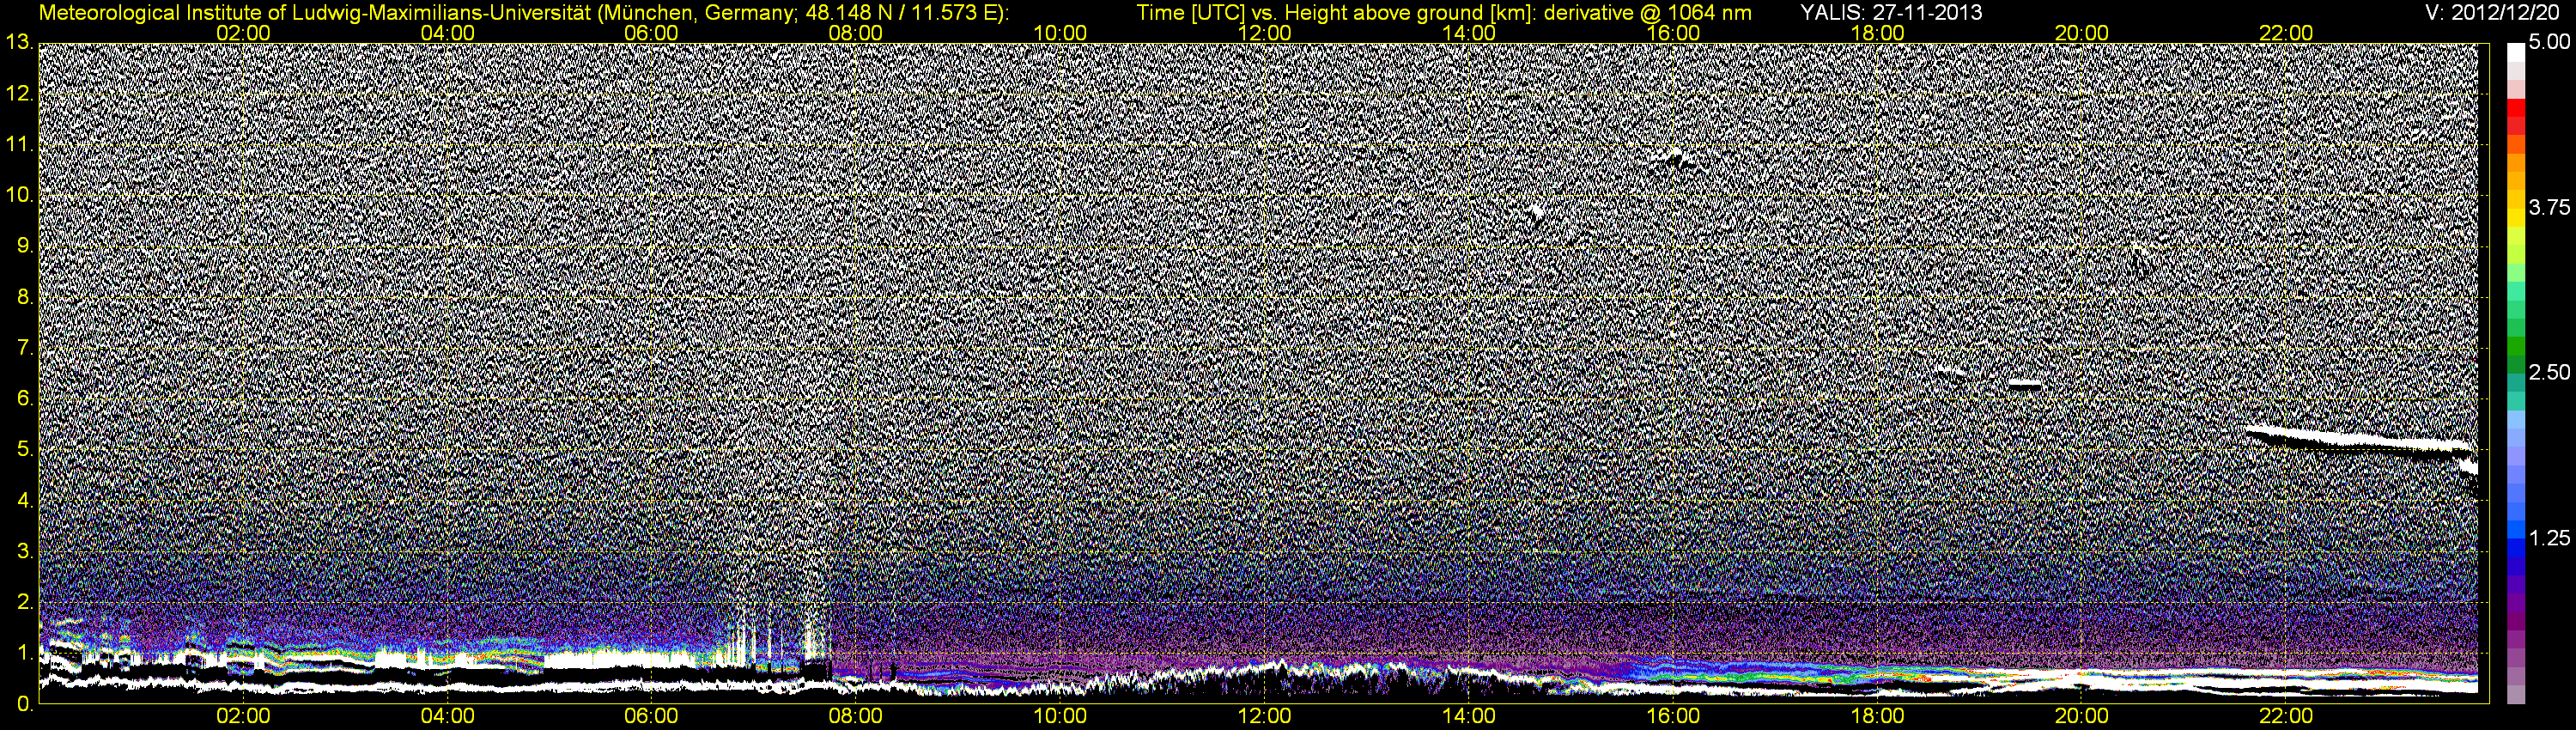Click the Meteorological Institute title text
This screenshot has height=730, width=2576.
[522, 12]
